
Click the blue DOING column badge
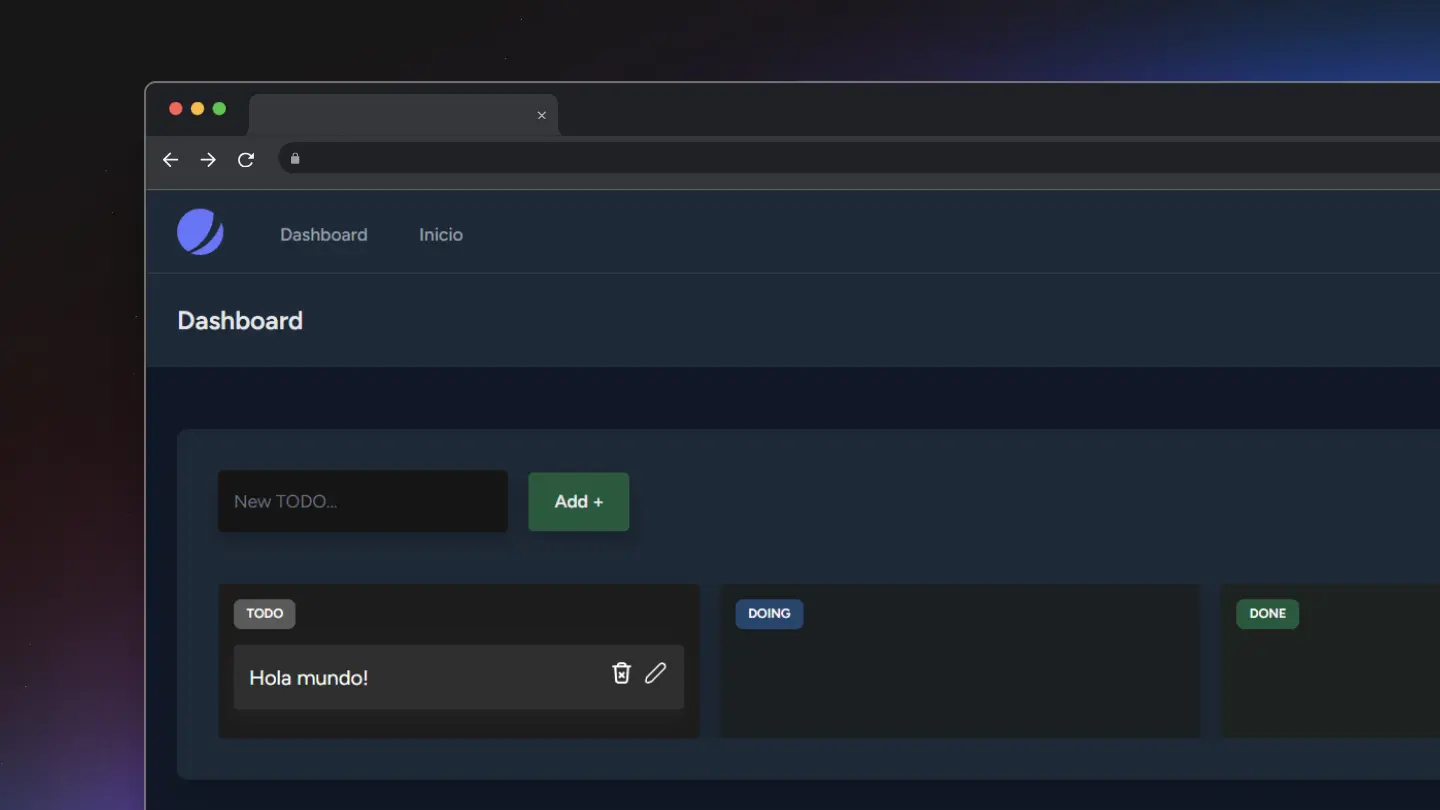tap(769, 614)
